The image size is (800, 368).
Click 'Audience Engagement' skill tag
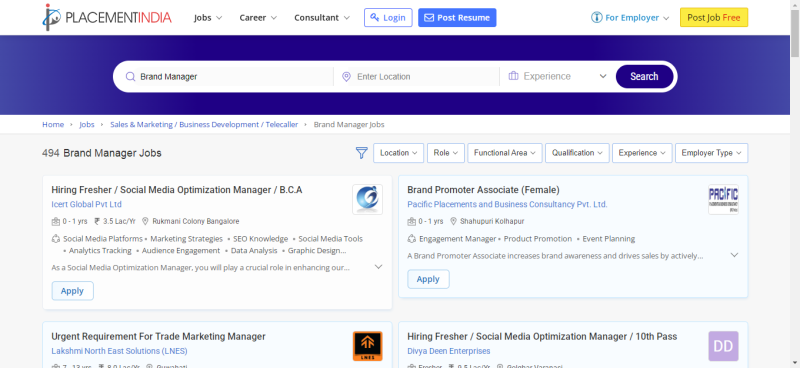[181, 251]
